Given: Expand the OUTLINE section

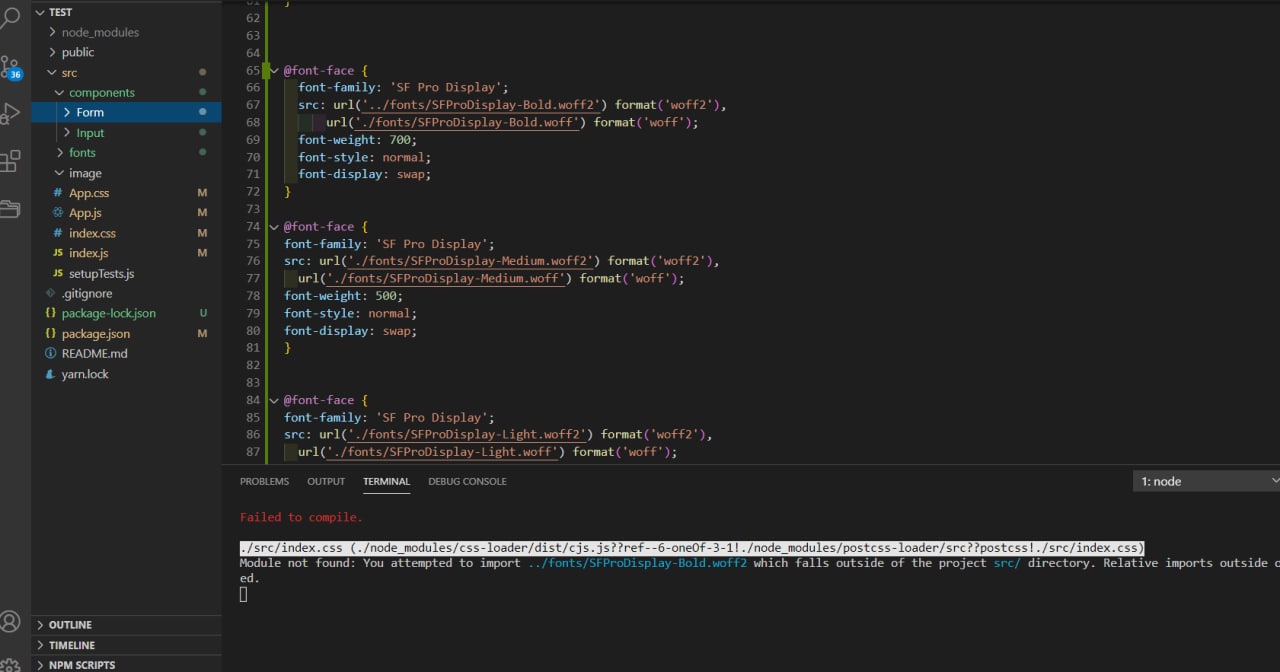Looking at the screenshot, I should [x=70, y=625].
